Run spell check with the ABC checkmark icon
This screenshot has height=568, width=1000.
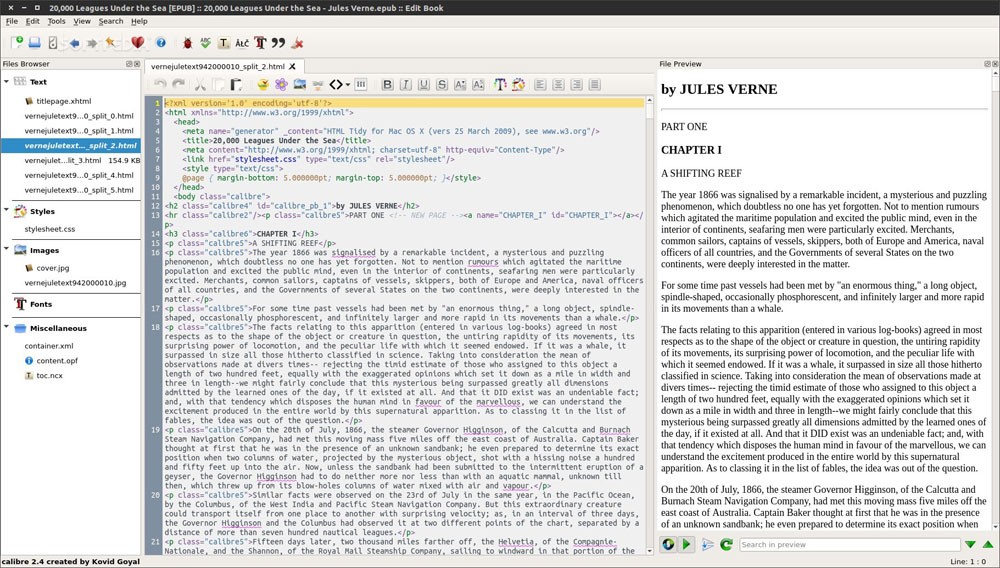[206, 43]
